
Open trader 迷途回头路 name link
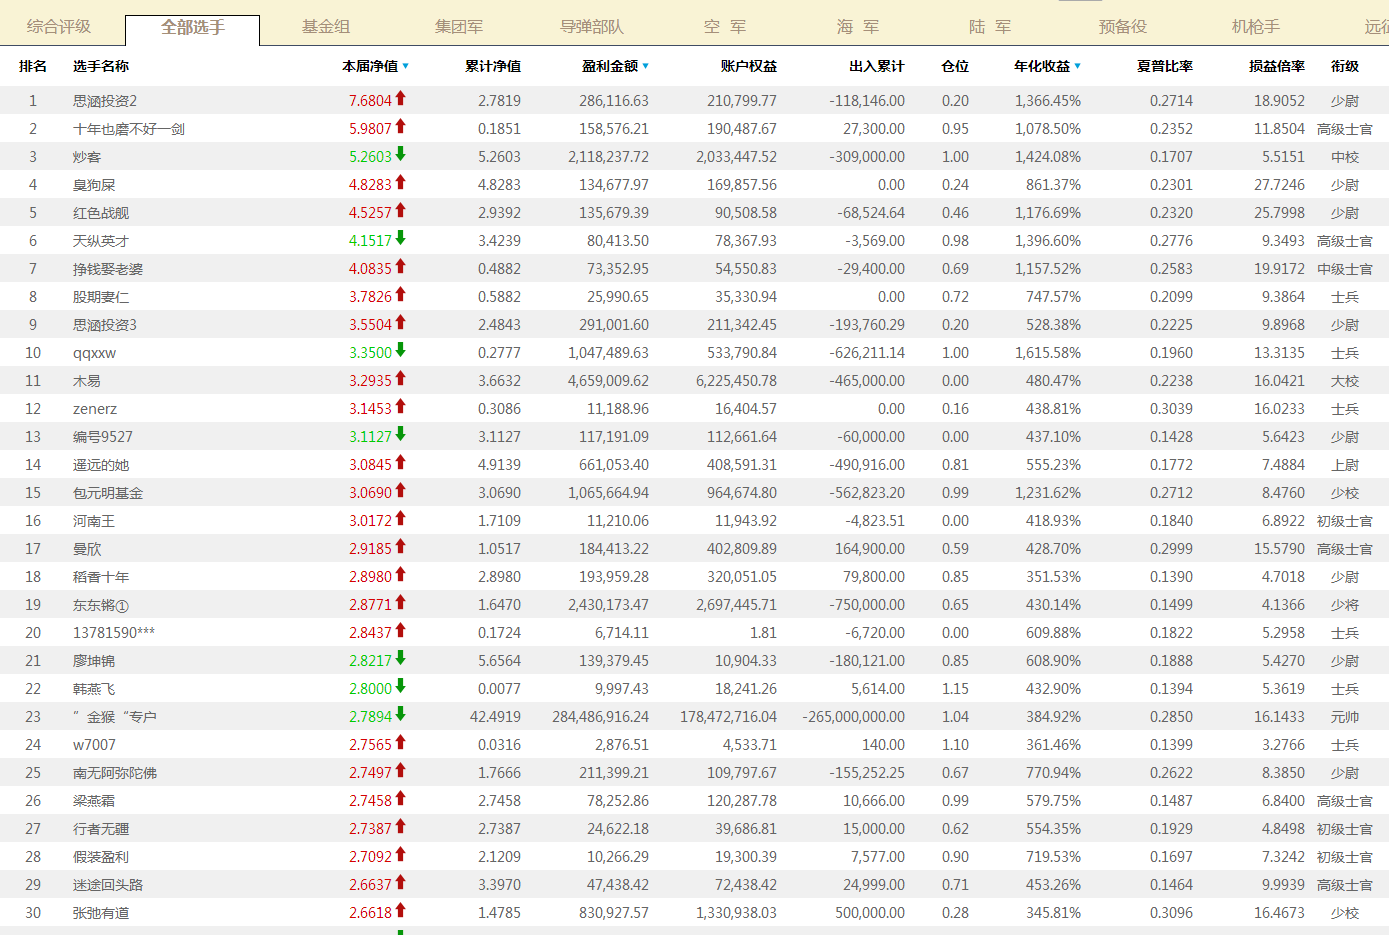pos(108,885)
